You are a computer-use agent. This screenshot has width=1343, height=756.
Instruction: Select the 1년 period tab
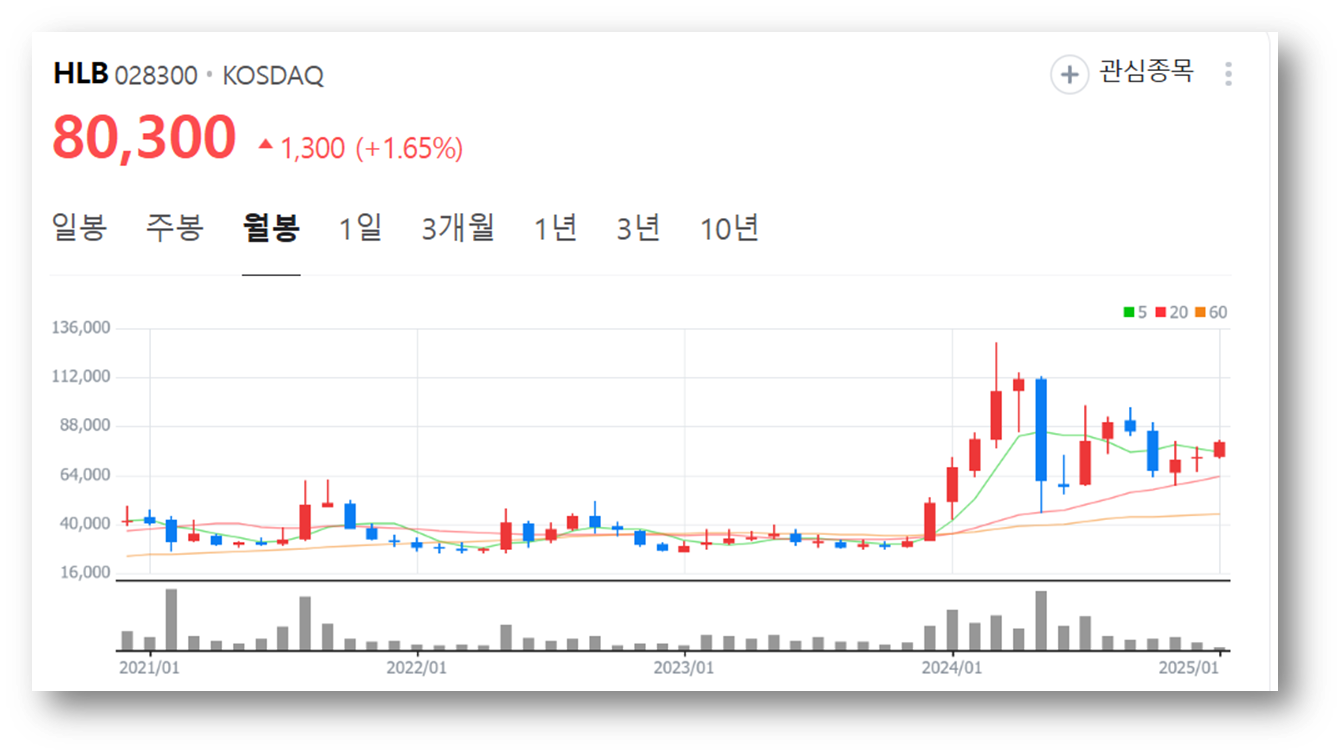(x=555, y=228)
